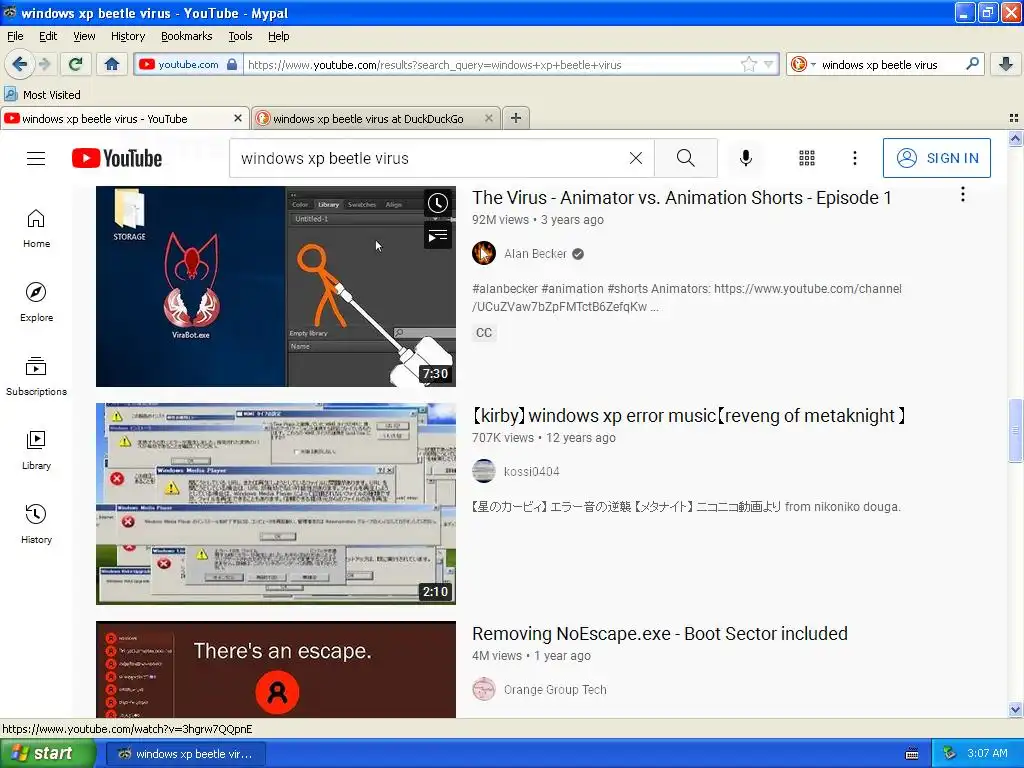Open action menu for The Virus video
The width and height of the screenshot is (1024, 768).
point(963,195)
